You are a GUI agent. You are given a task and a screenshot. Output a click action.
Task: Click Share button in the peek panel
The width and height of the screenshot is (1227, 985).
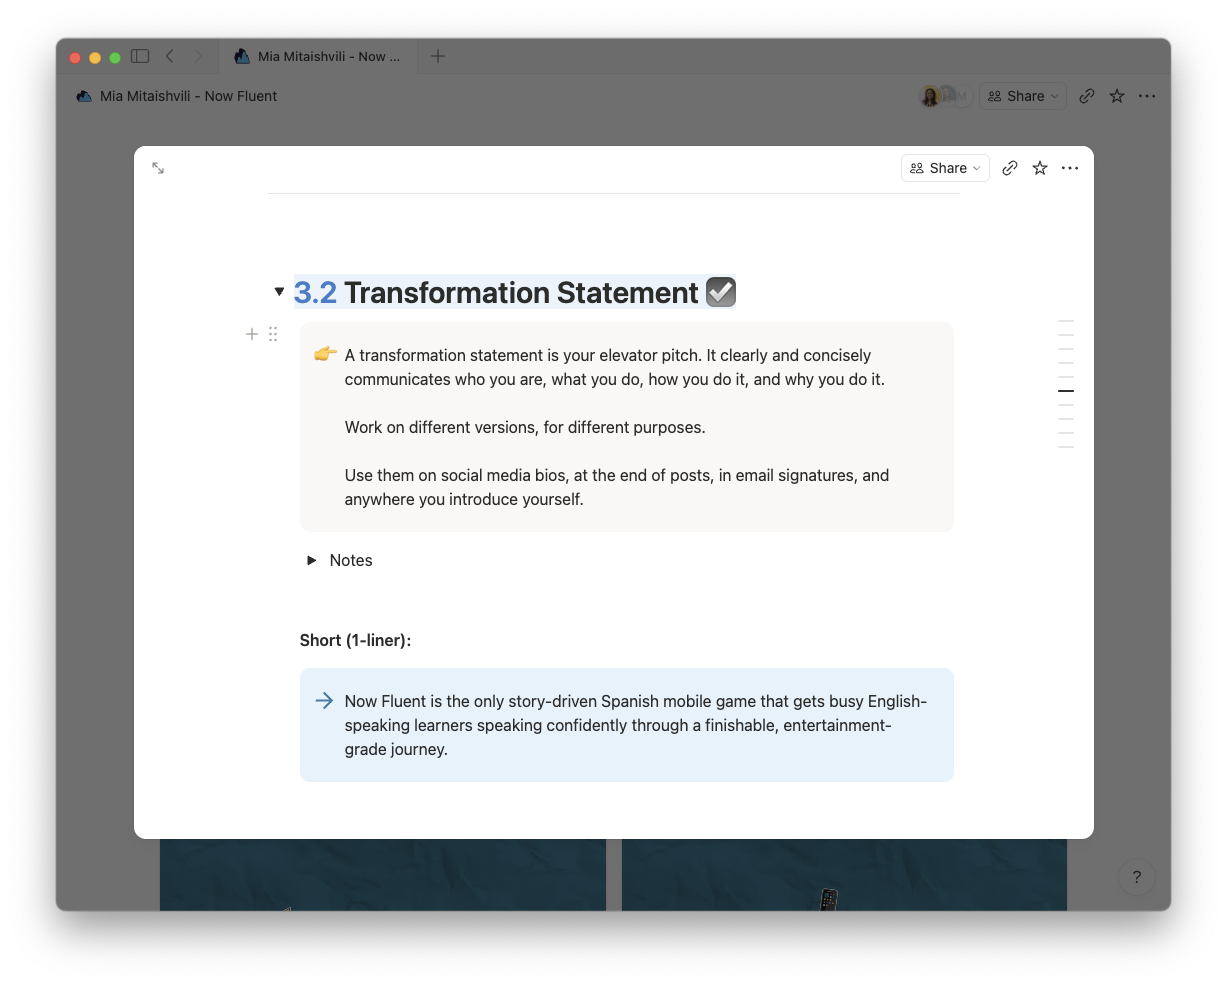[x=945, y=168]
